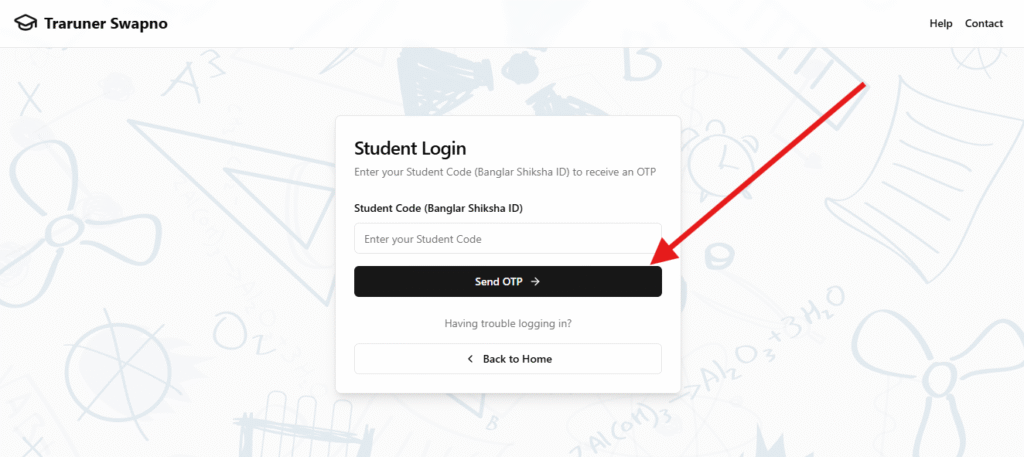Open the Contact page
Image resolution: width=1024 pixels, height=457 pixels.
984,24
